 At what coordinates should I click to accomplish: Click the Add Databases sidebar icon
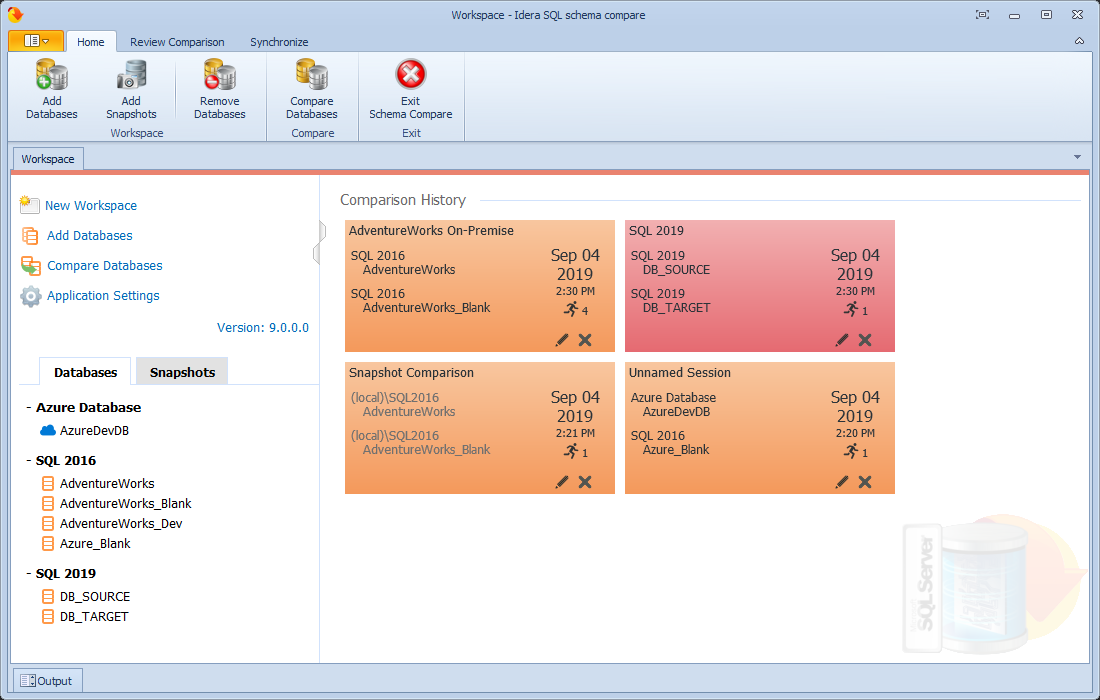pos(30,236)
